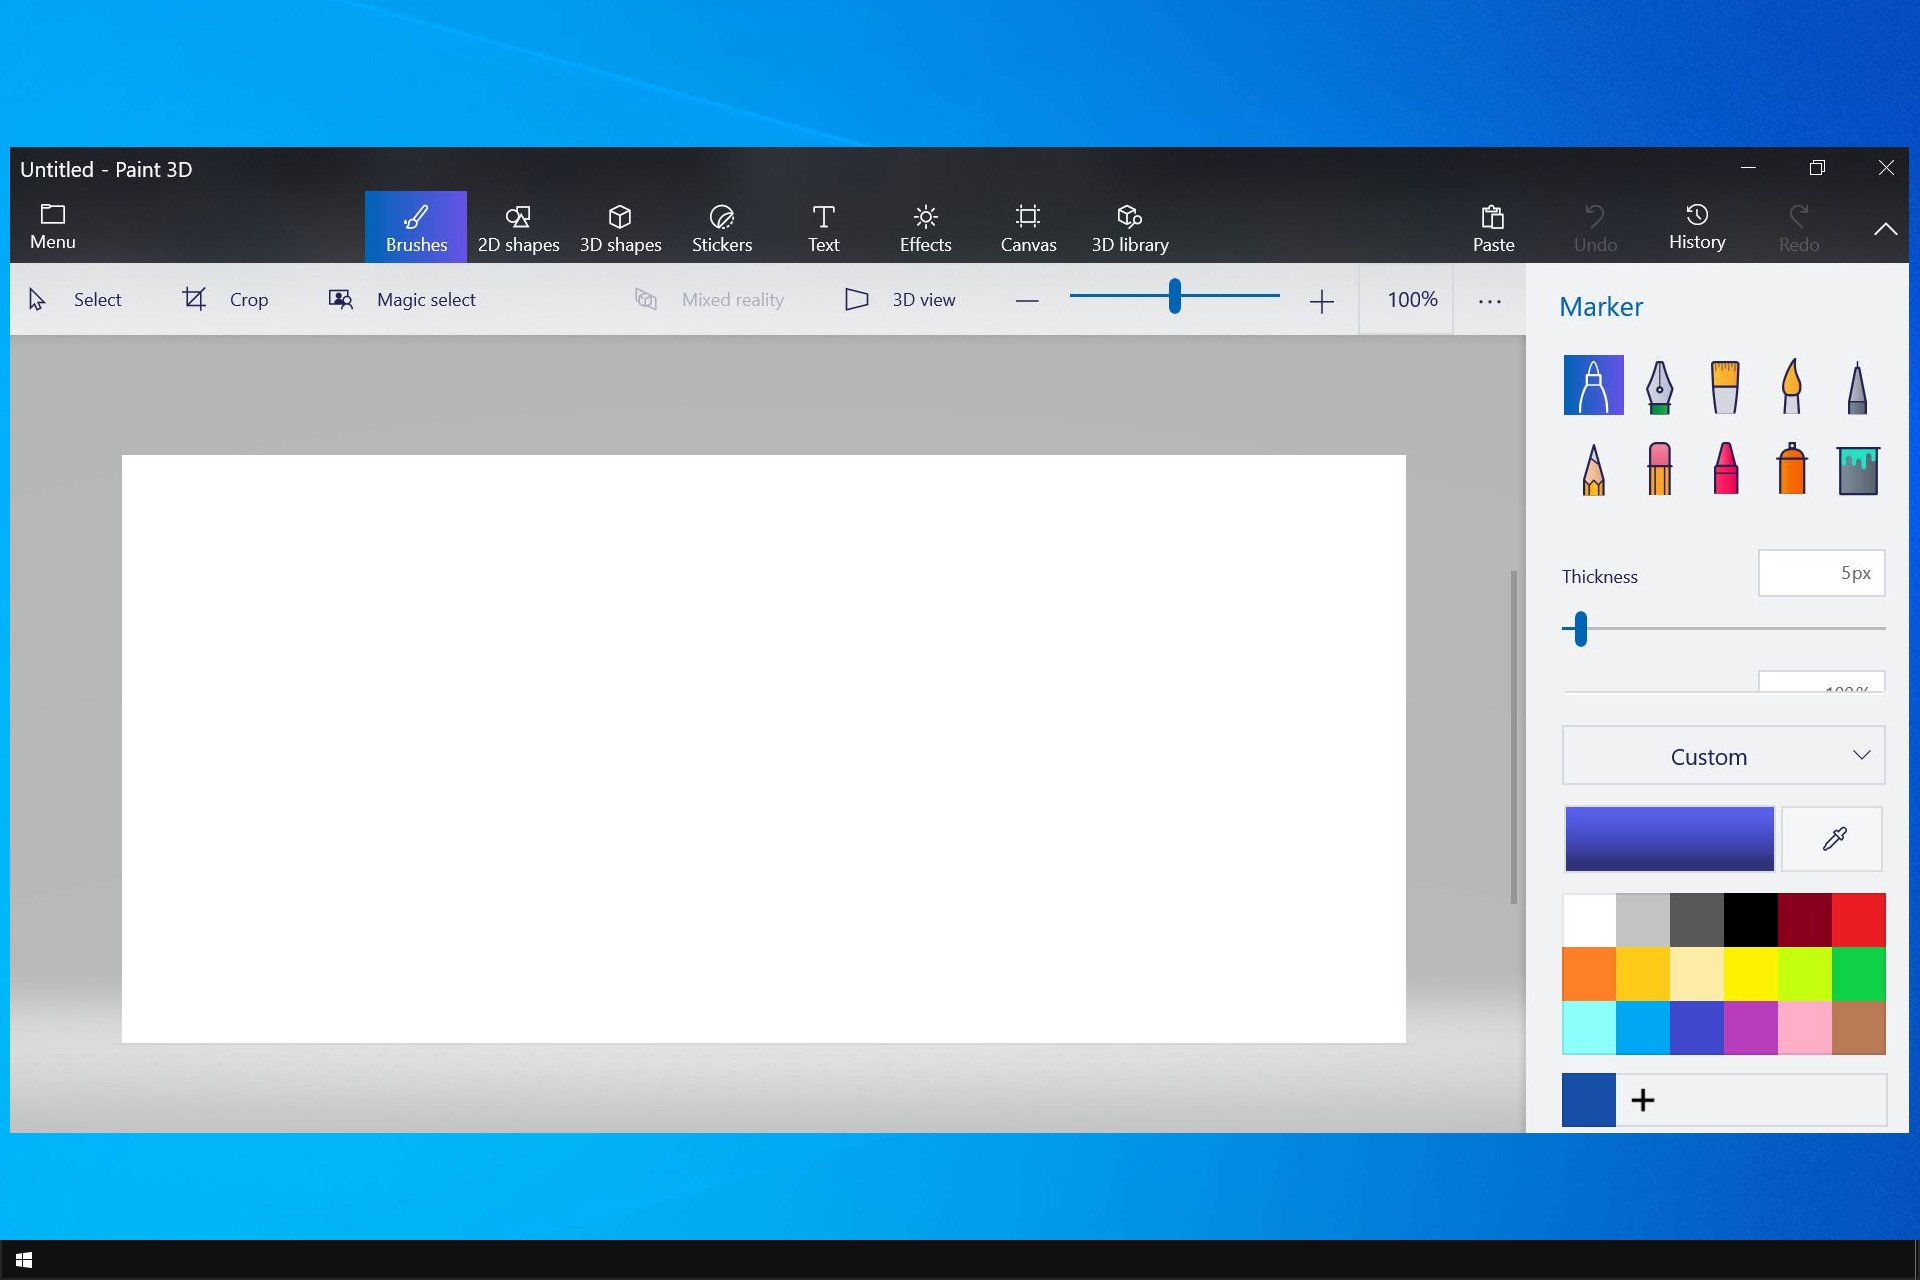Screen dimensions: 1920x1280
Task: Click the Undo button
Action: coord(1595,228)
